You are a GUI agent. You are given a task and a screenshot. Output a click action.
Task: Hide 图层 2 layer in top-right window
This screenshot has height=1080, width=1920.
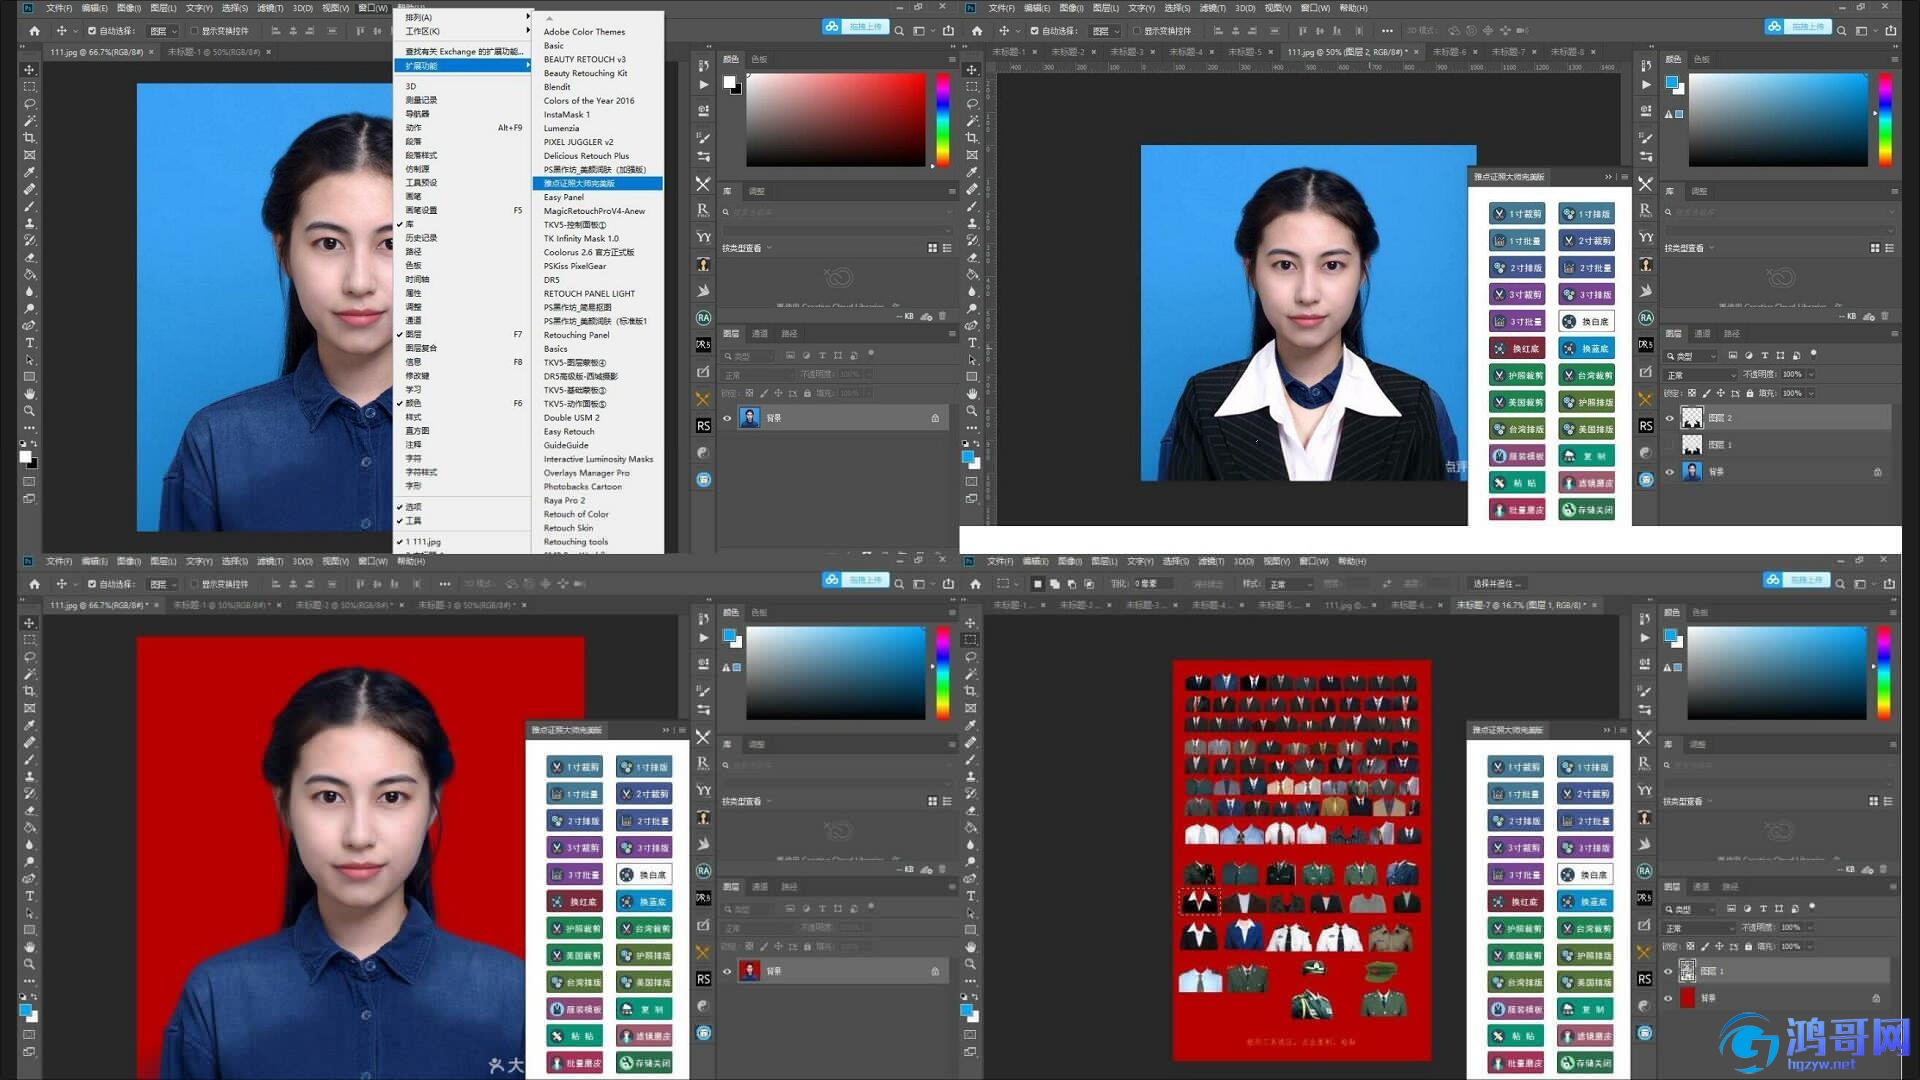pos(1669,418)
